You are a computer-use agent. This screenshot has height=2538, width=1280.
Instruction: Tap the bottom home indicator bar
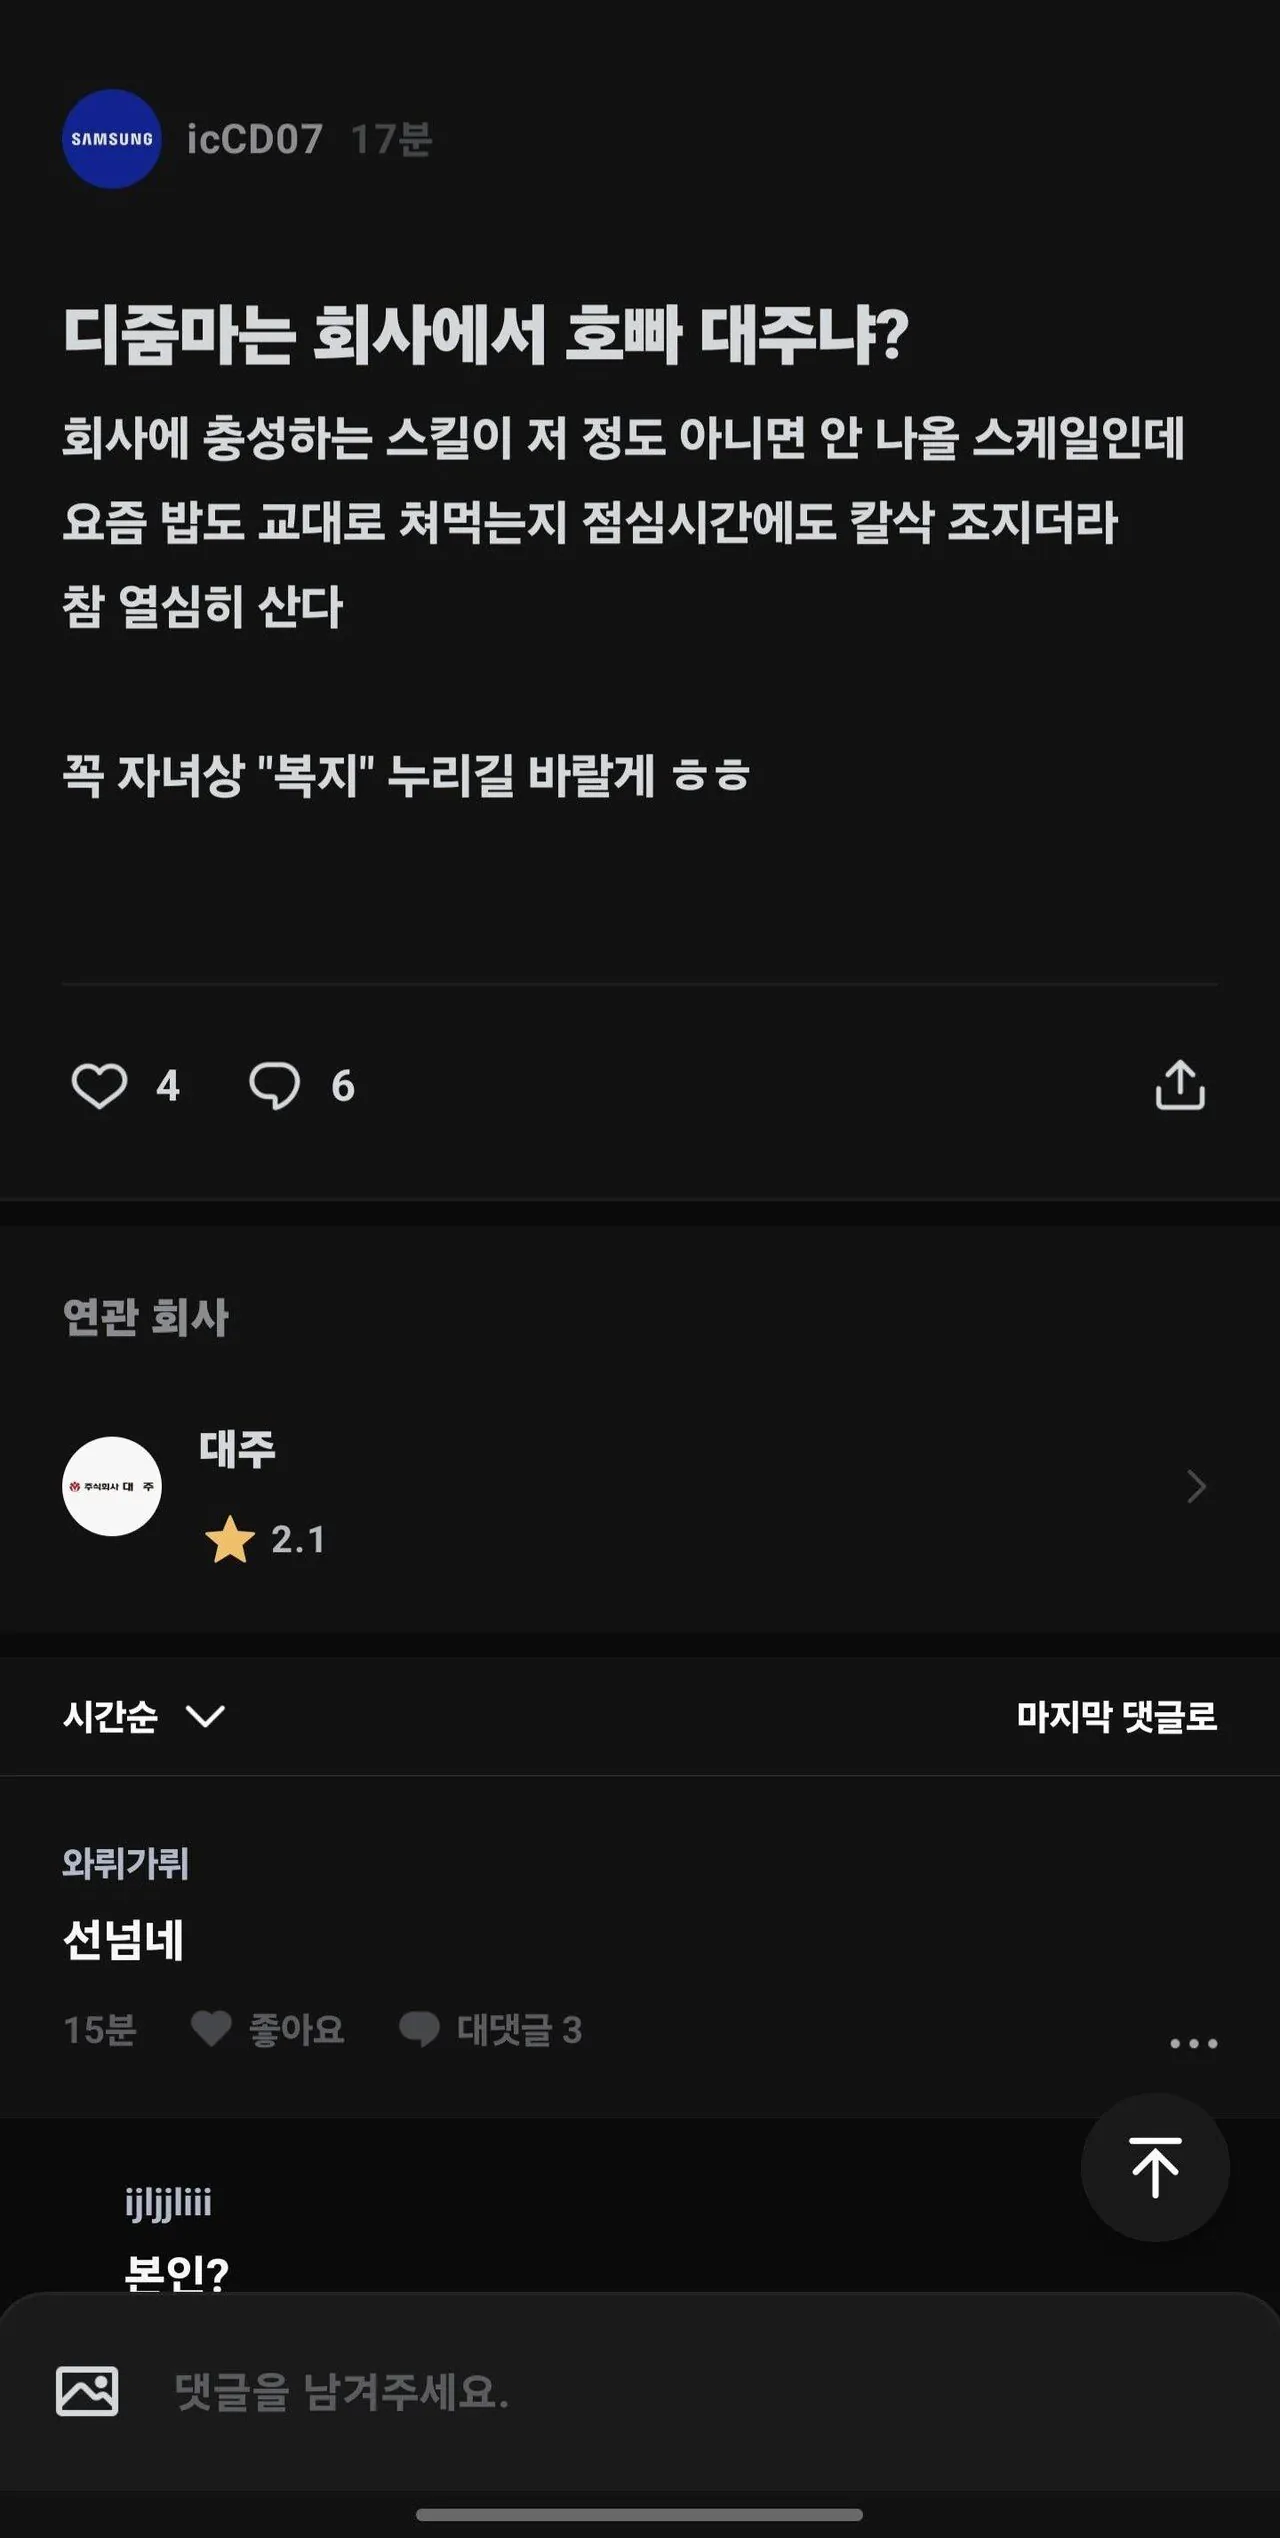pos(639,2514)
